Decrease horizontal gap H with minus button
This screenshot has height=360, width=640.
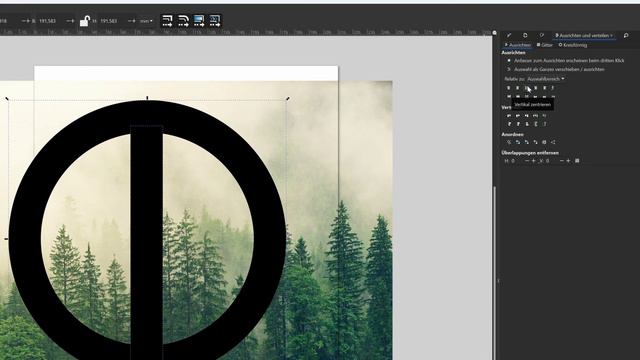(527, 161)
